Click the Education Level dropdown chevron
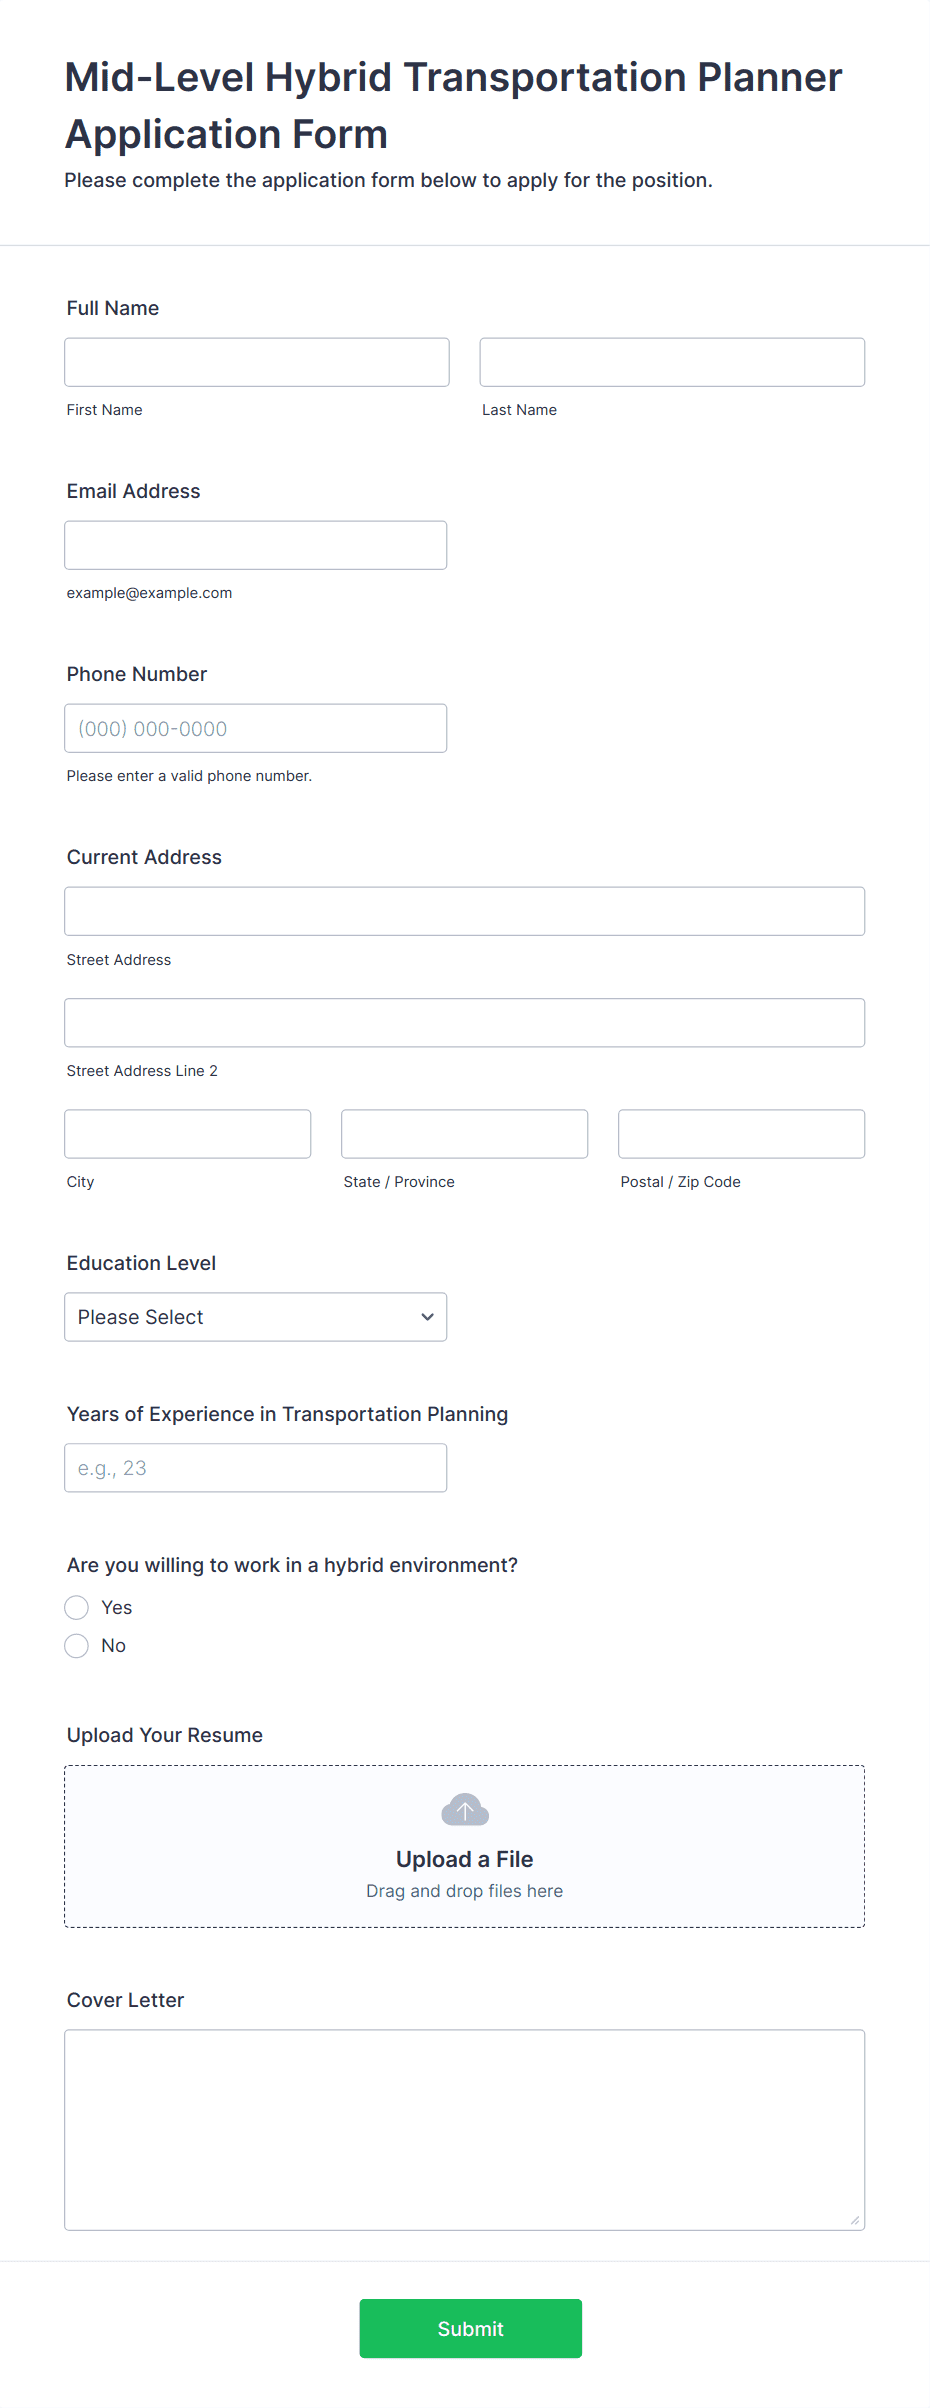 point(427,1317)
